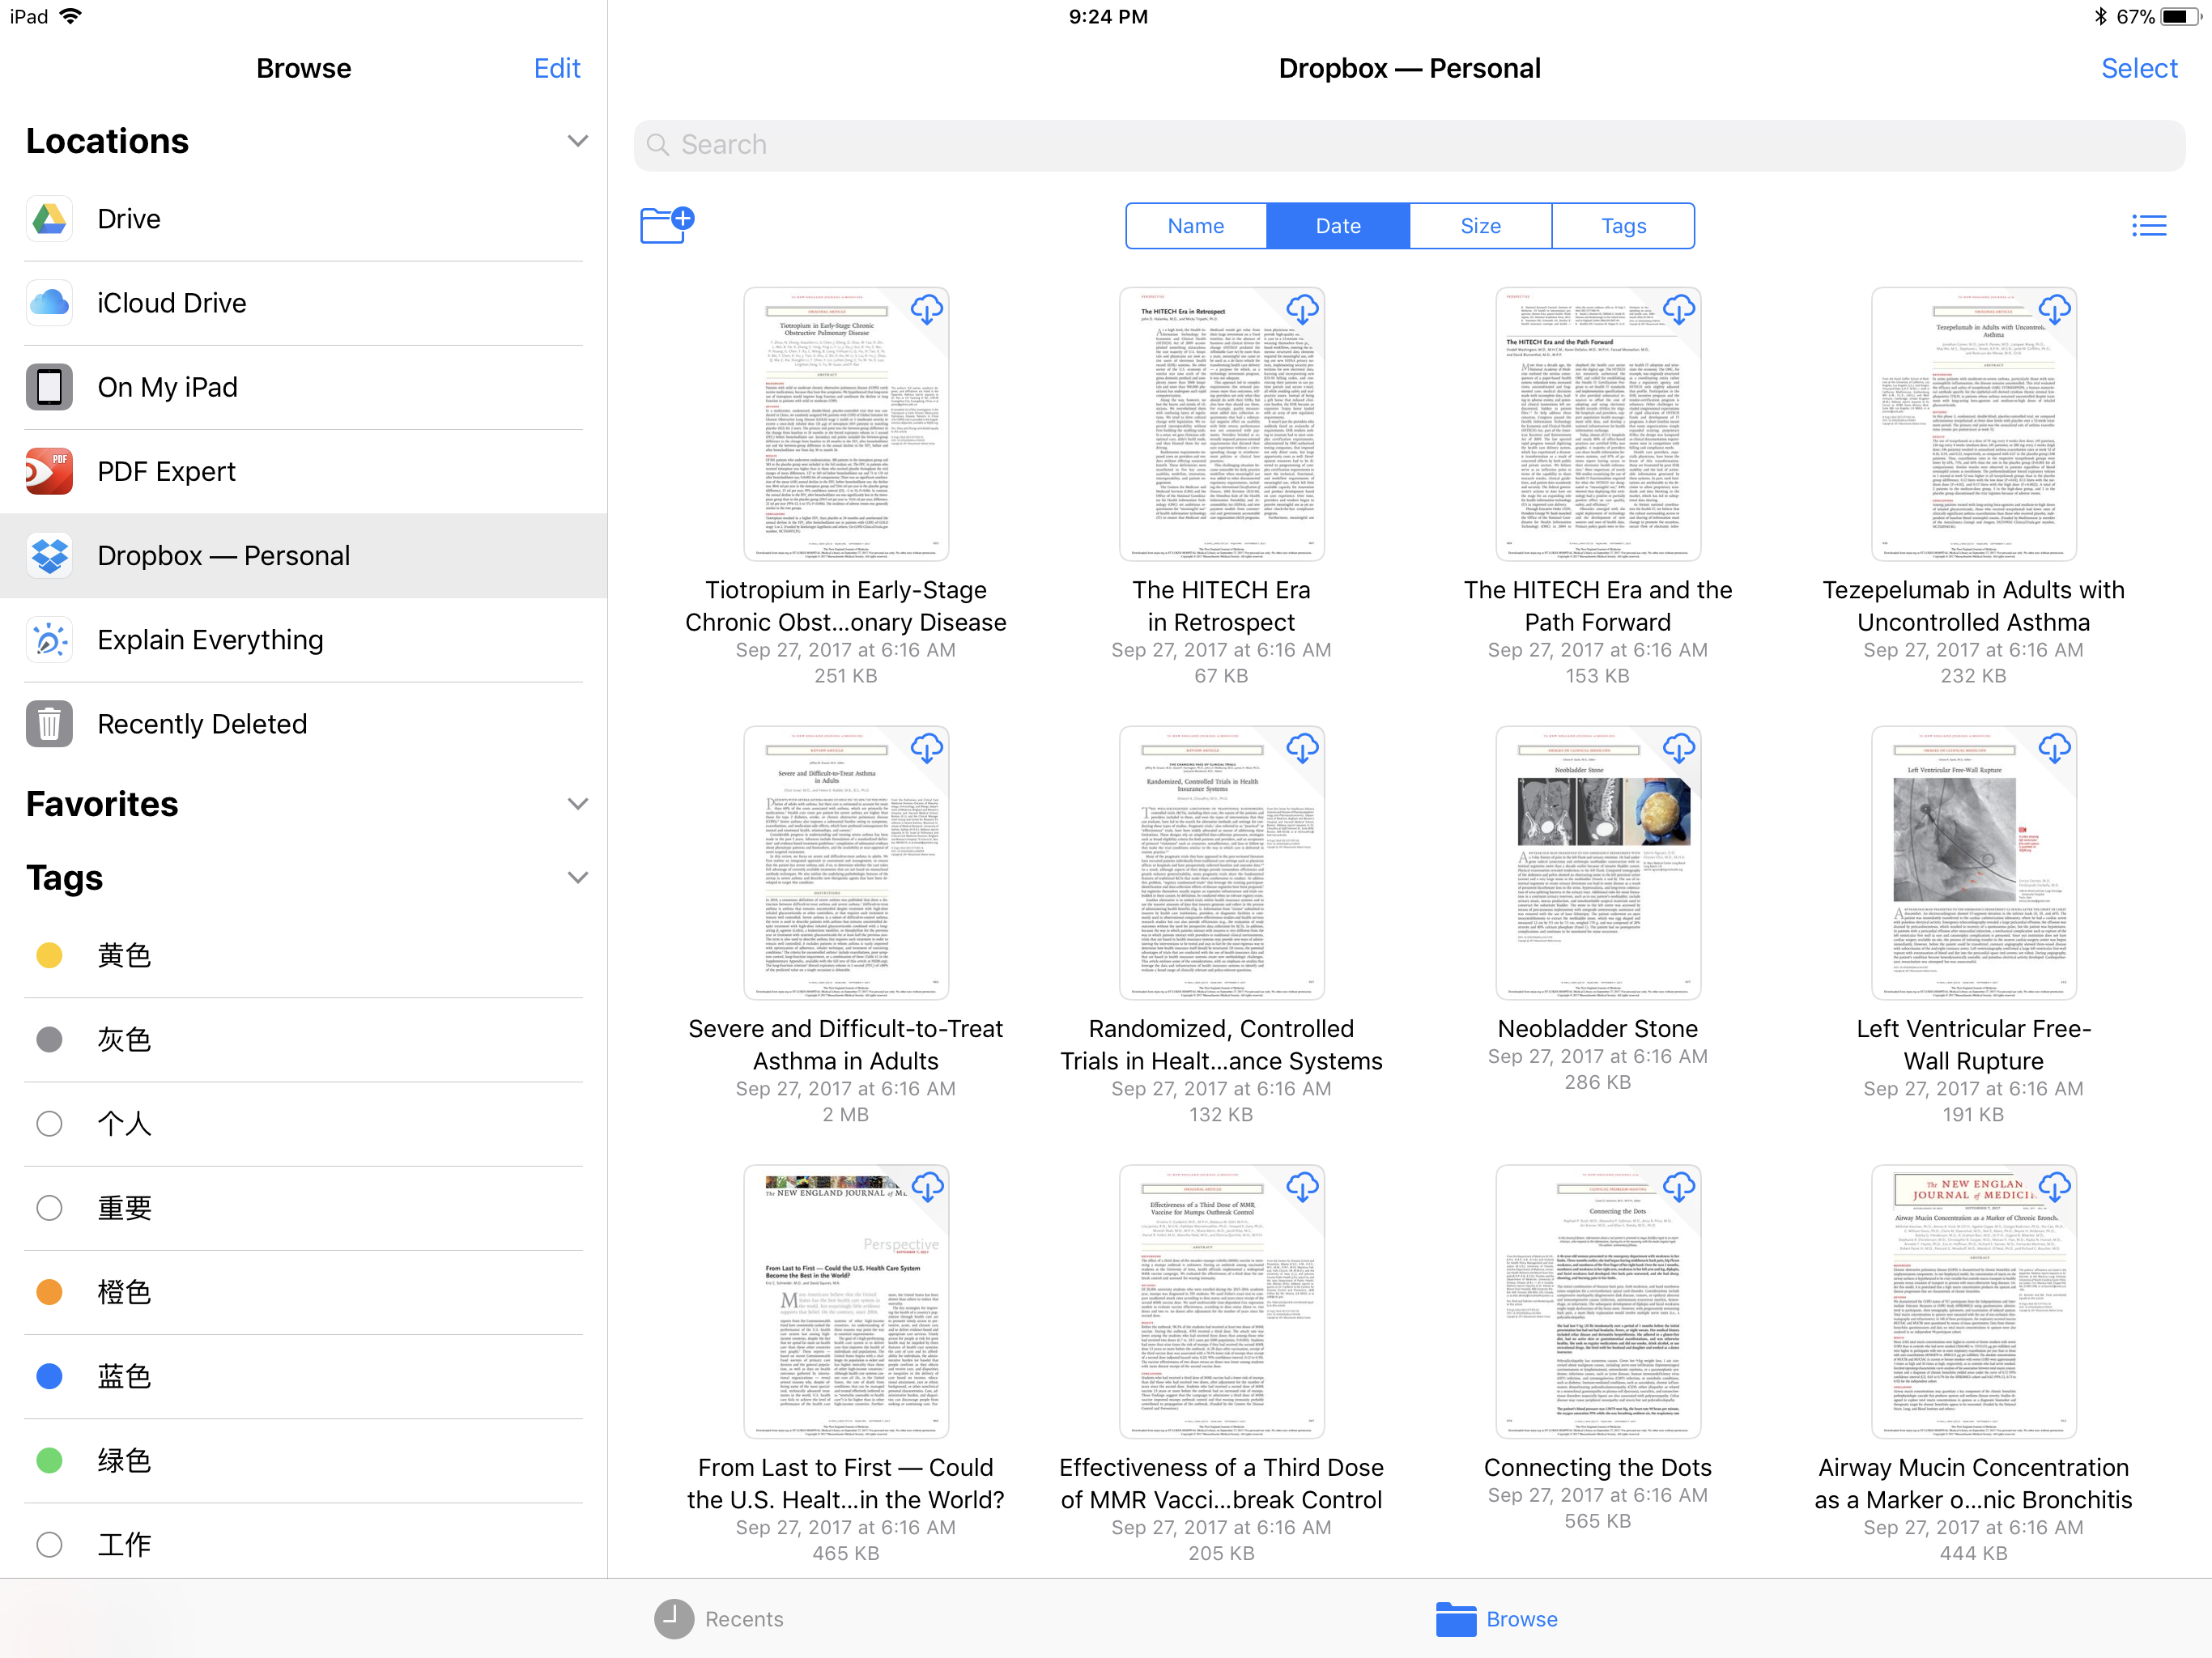This screenshot has height=1658, width=2212.
Task: Select the empty 工作 tag circle
Action: click(49, 1545)
